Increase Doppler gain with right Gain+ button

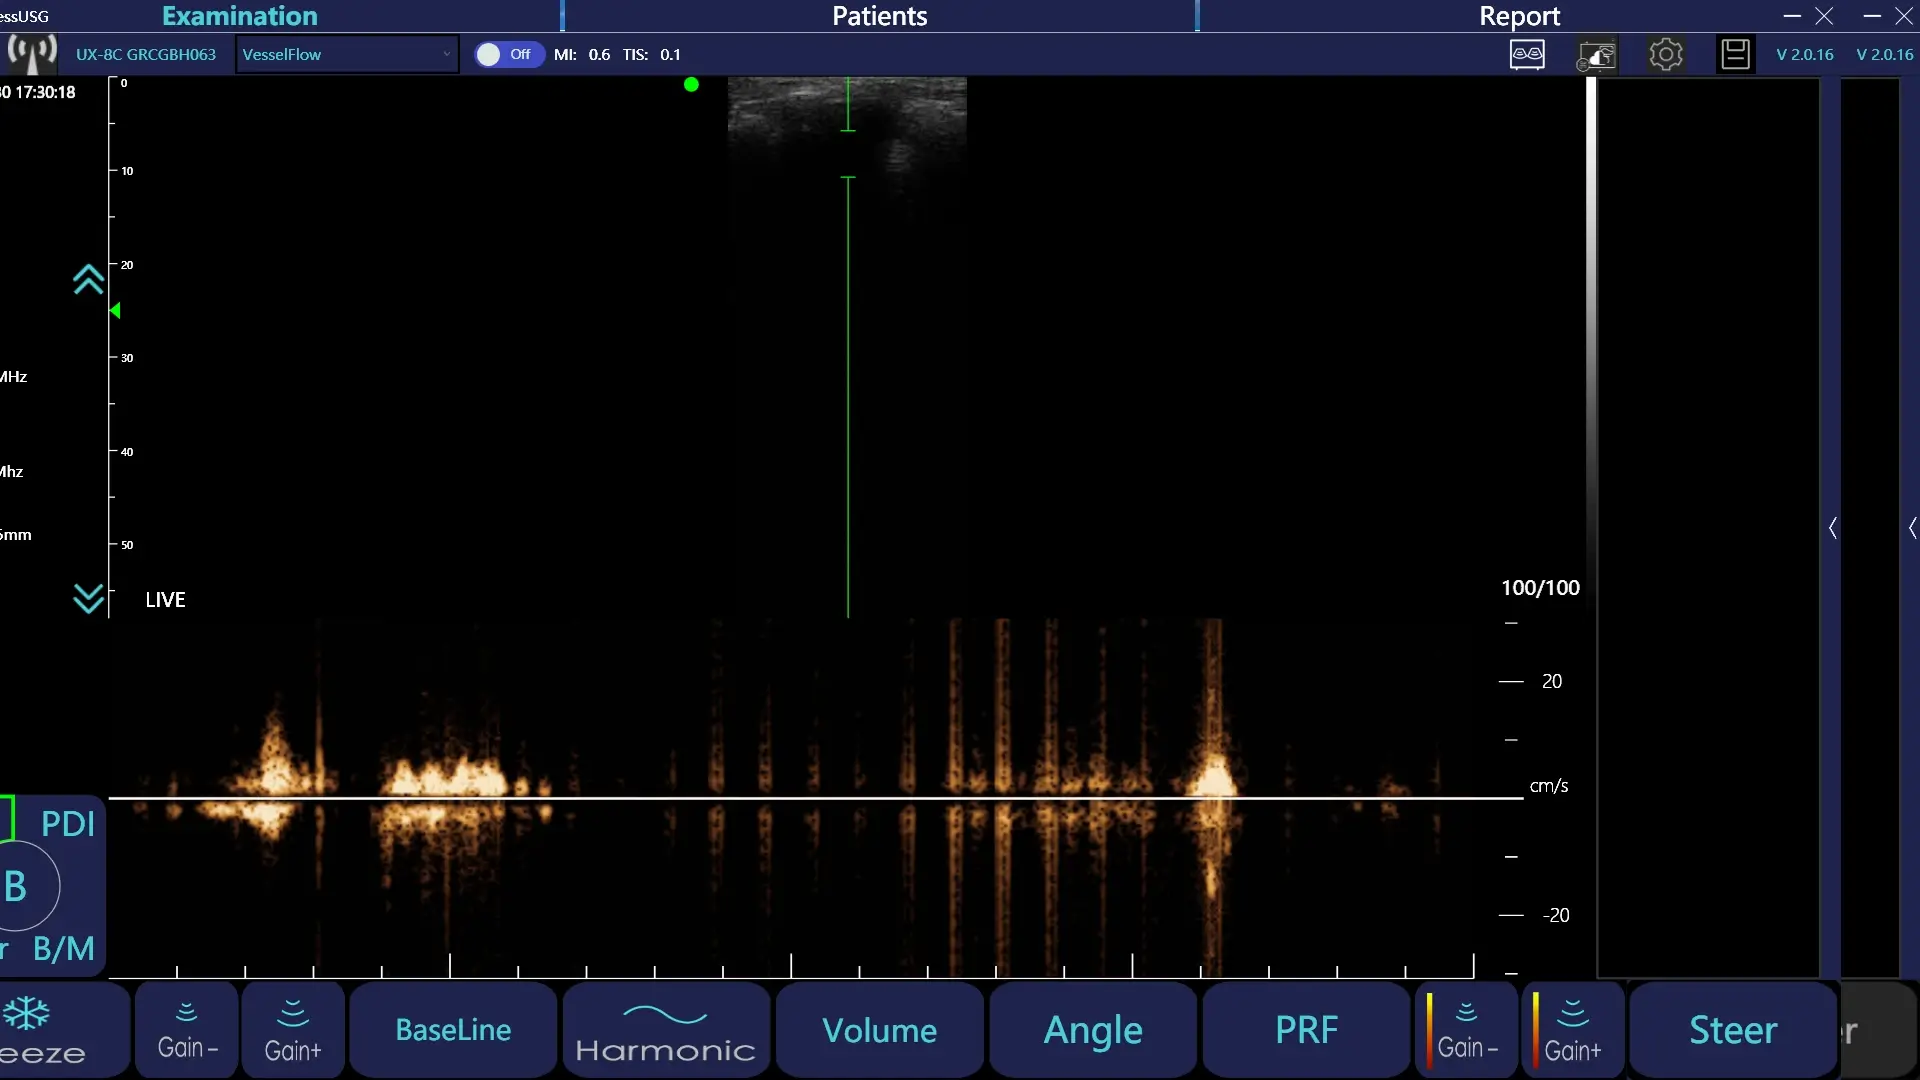click(1572, 1030)
